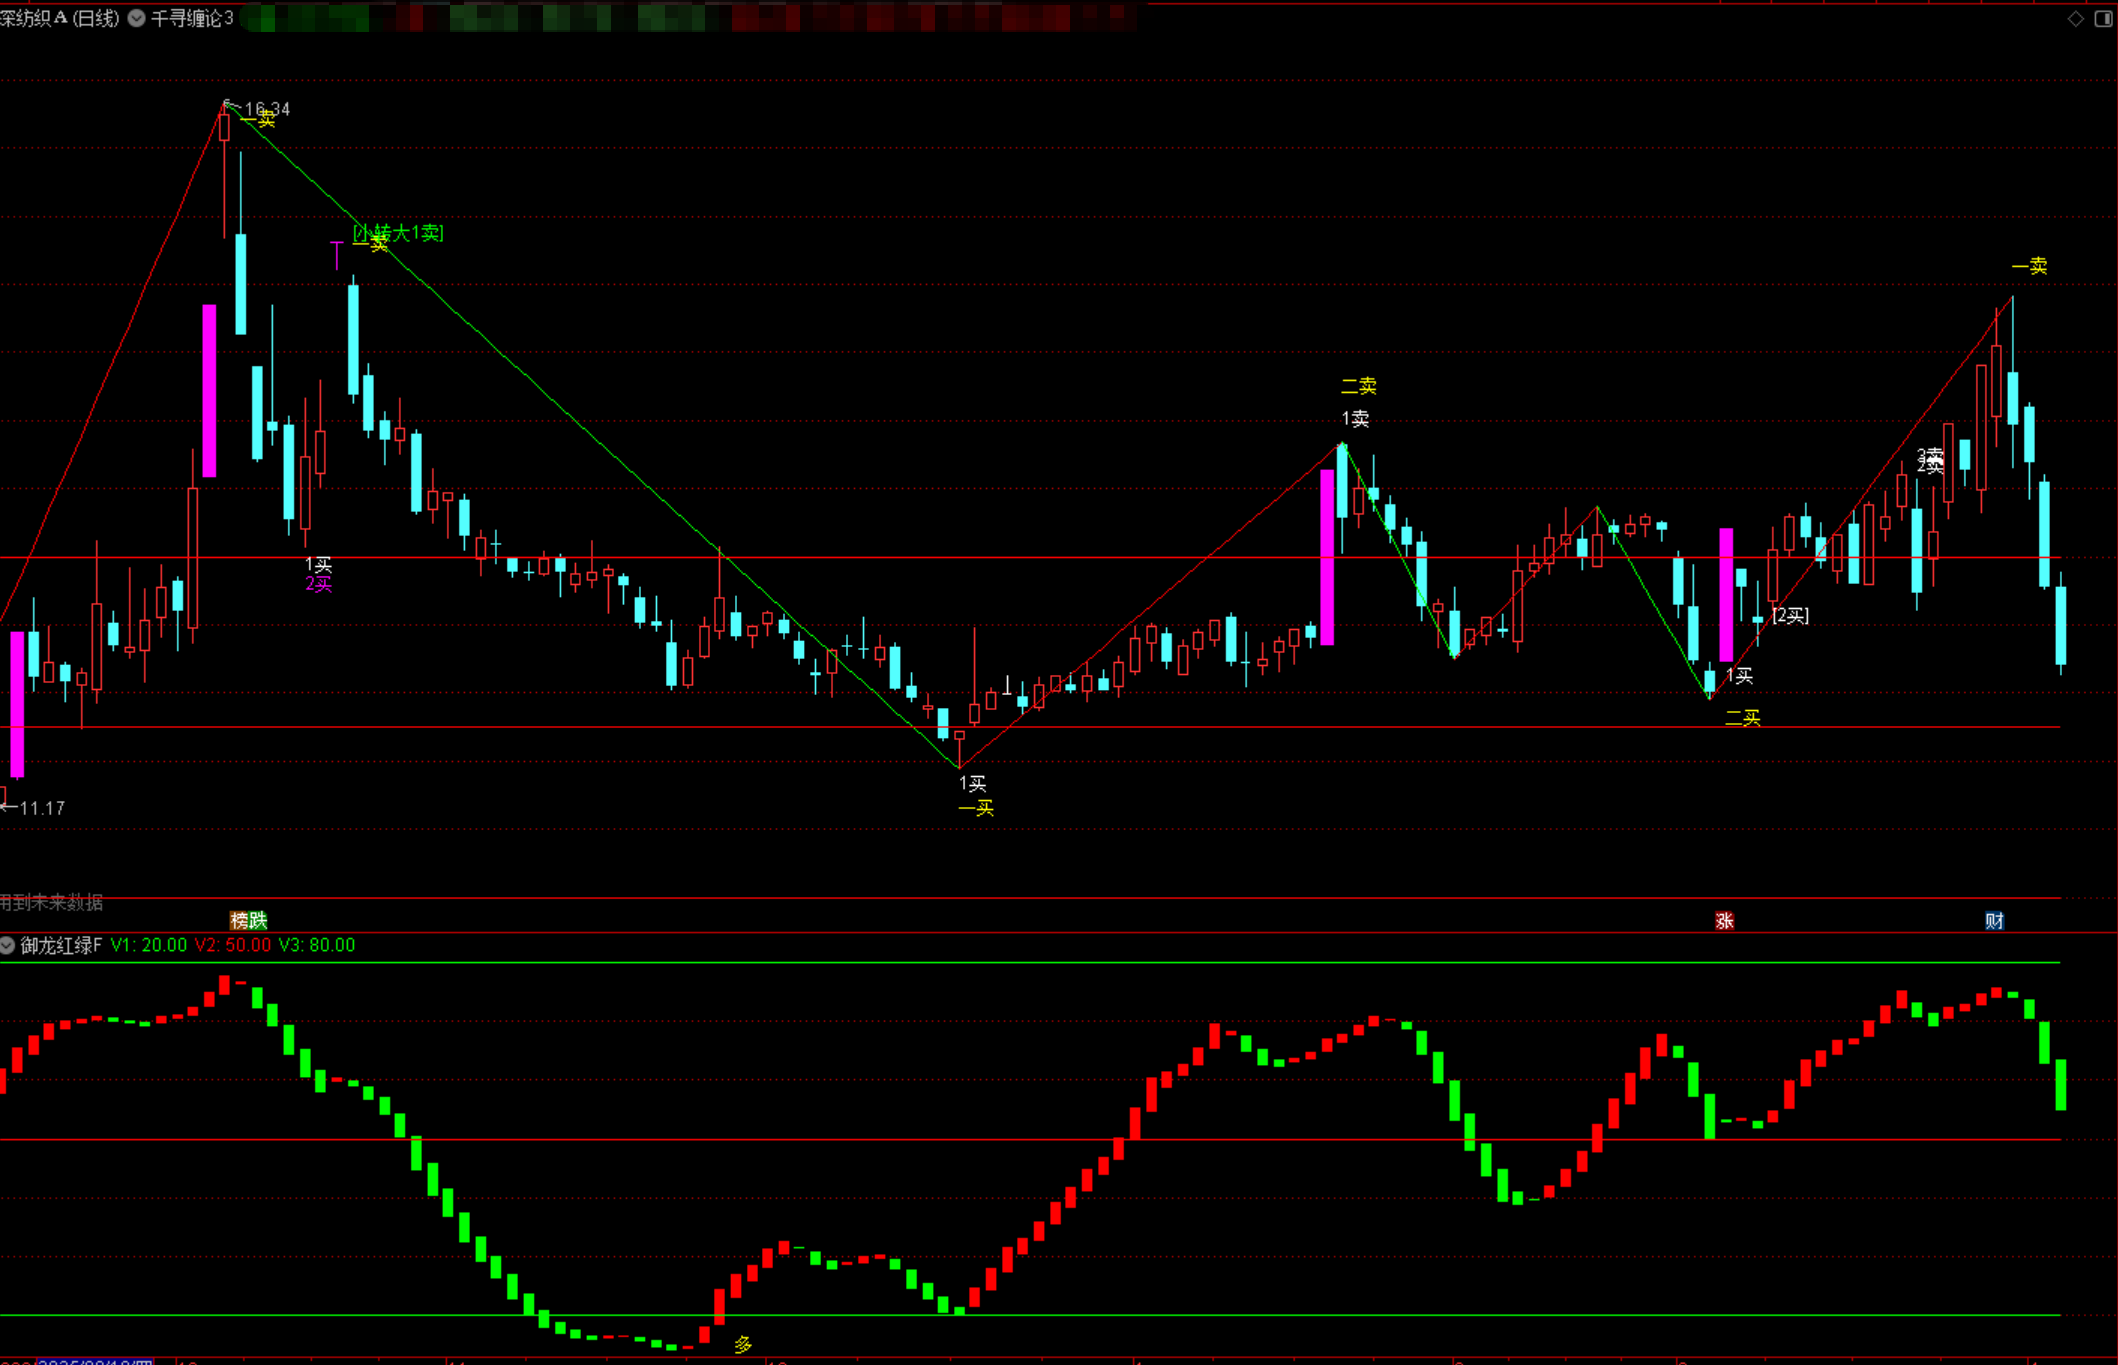
Task: Click the 11.17 low price label
Action: click(x=42, y=808)
